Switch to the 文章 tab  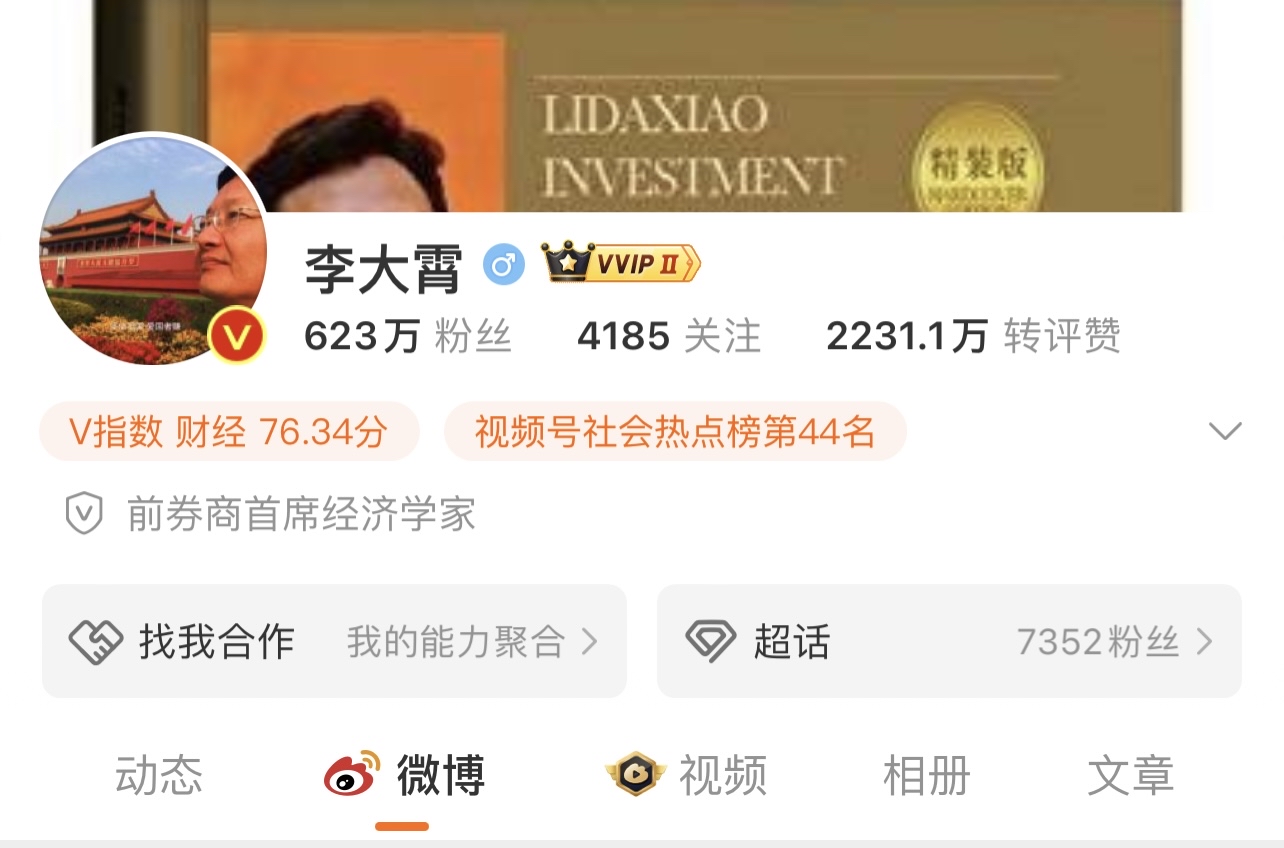[1131, 775]
